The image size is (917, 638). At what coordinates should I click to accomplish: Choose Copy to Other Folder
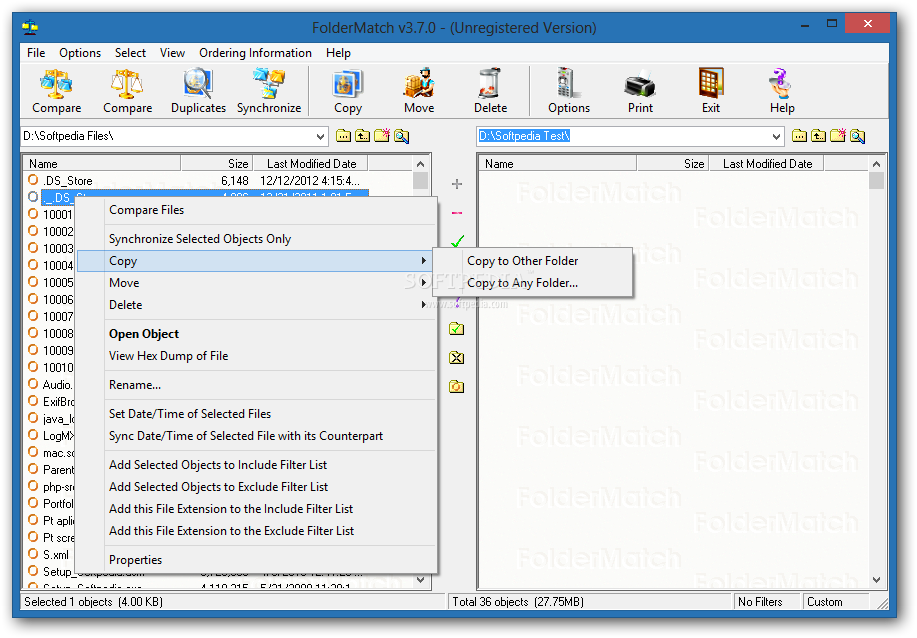pos(533,261)
